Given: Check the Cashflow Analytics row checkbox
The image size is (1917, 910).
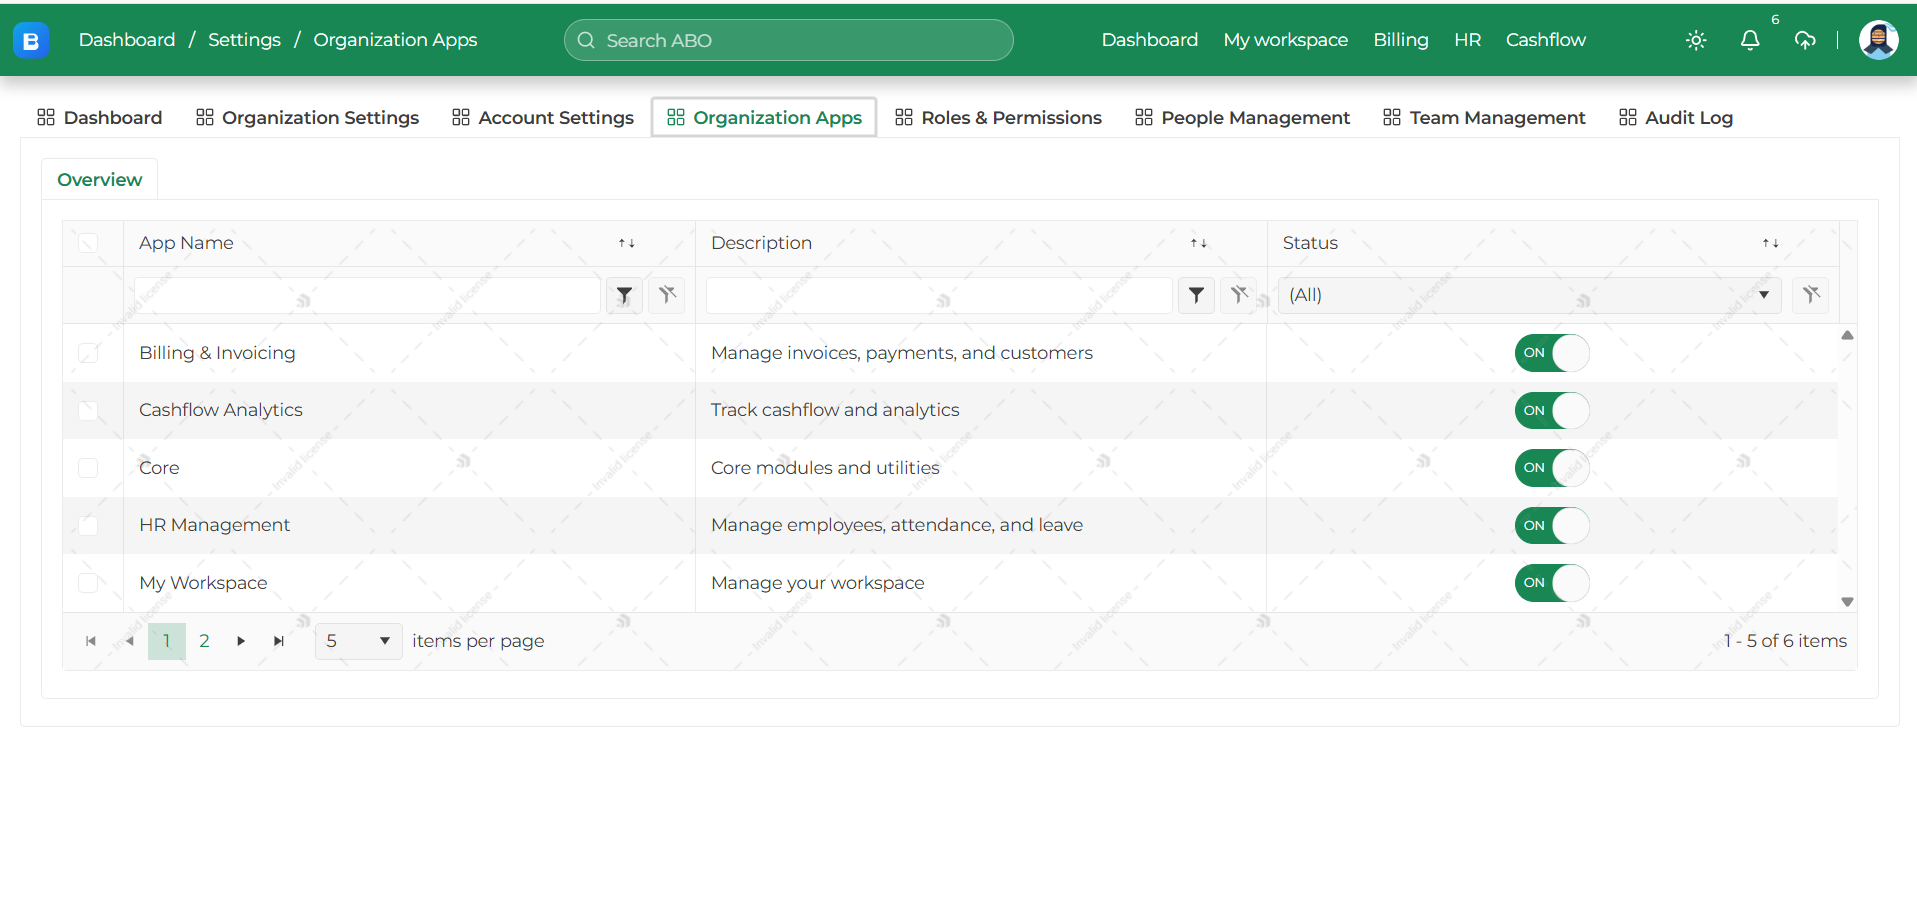Looking at the screenshot, I should pyautogui.click(x=88, y=410).
